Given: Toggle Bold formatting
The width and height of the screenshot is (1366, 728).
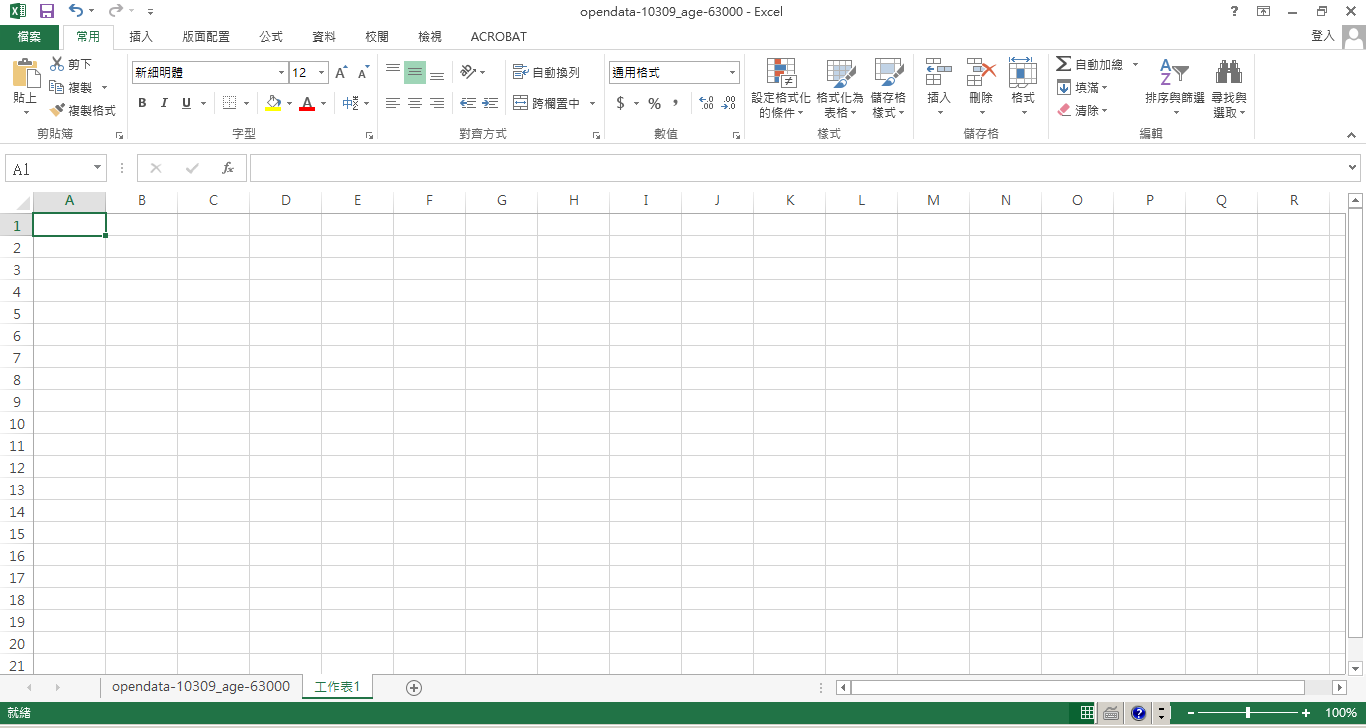Looking at the screenshot, I should coord(142,103).
